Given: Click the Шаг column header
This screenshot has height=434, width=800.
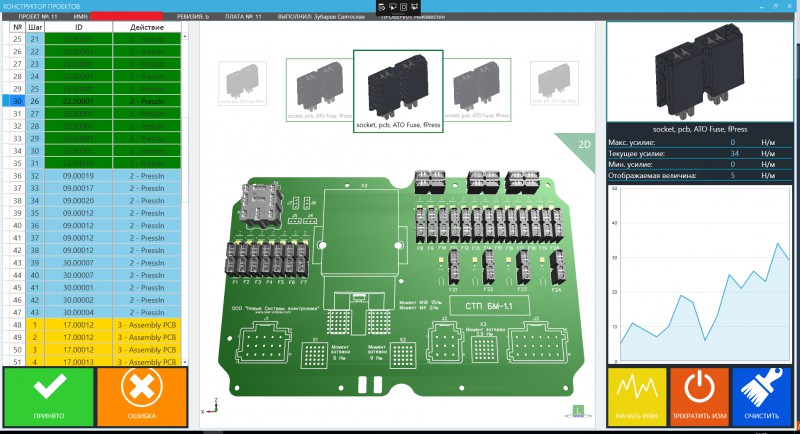Looking at the screenshot, I should pyautogui.click(x=35, y=27).
